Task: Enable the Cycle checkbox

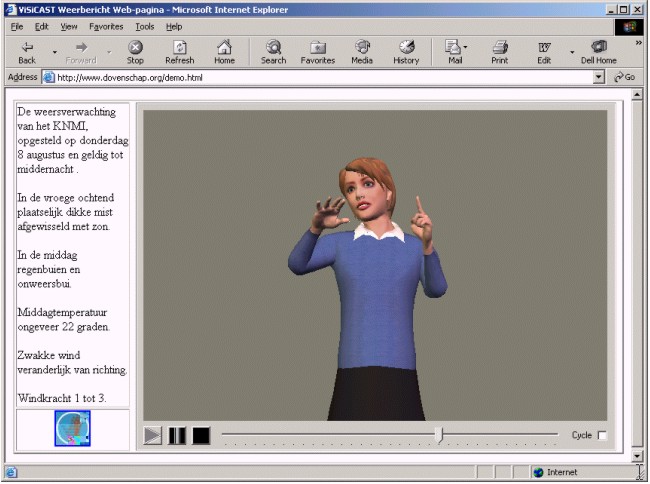Action: pyautogui.click(x=602, y=436)
